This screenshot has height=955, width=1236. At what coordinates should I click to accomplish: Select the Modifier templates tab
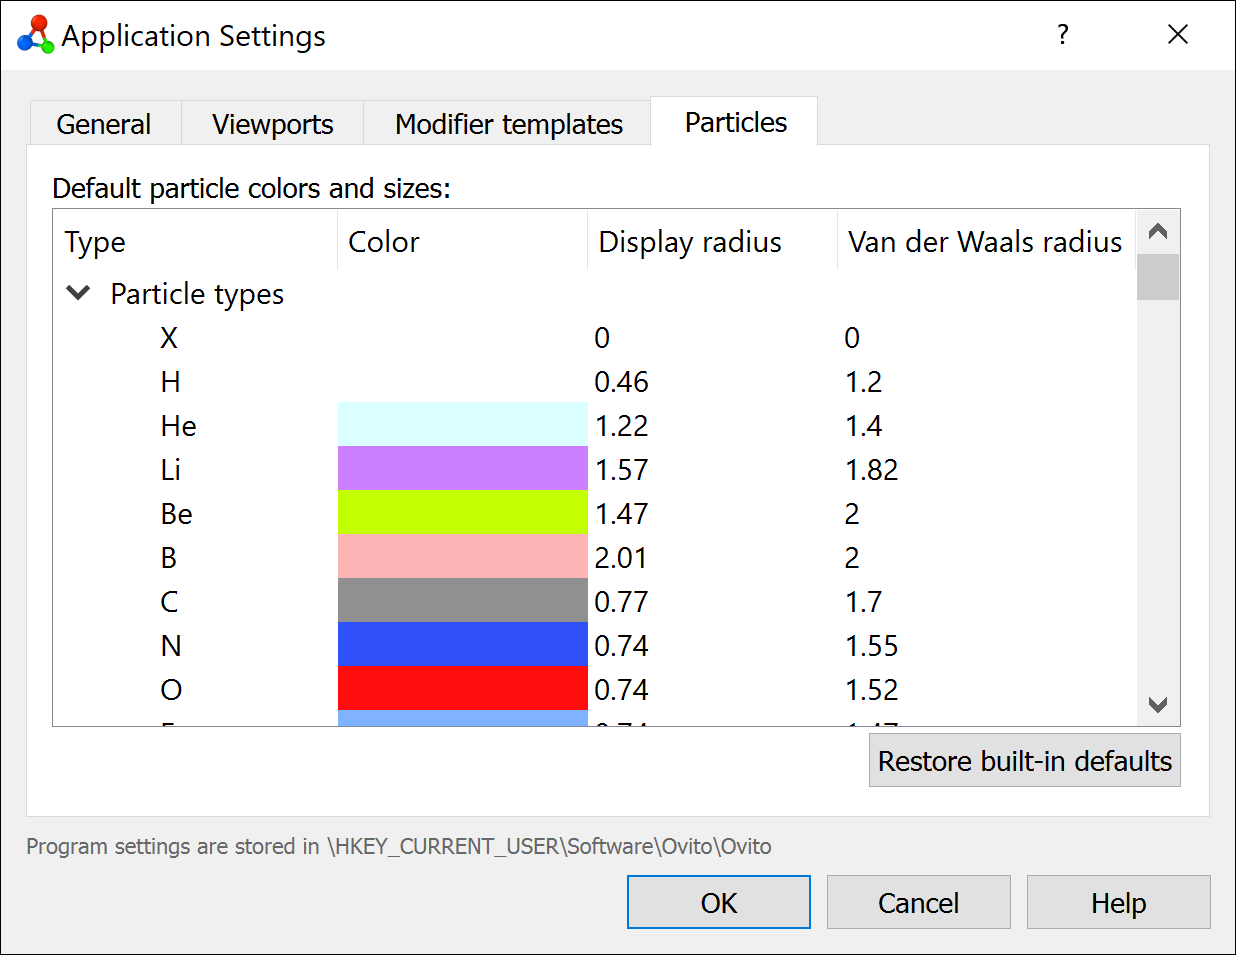click(508, 124)
